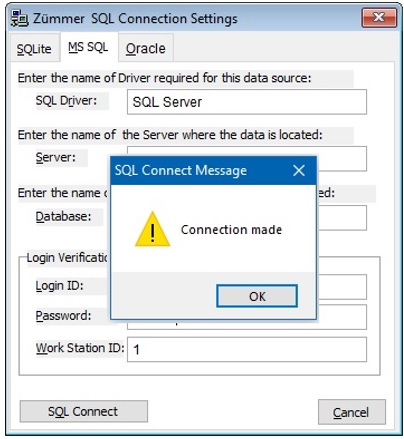Focus the Login ID input field
The image size is (404, 439).
click(342, 287)
